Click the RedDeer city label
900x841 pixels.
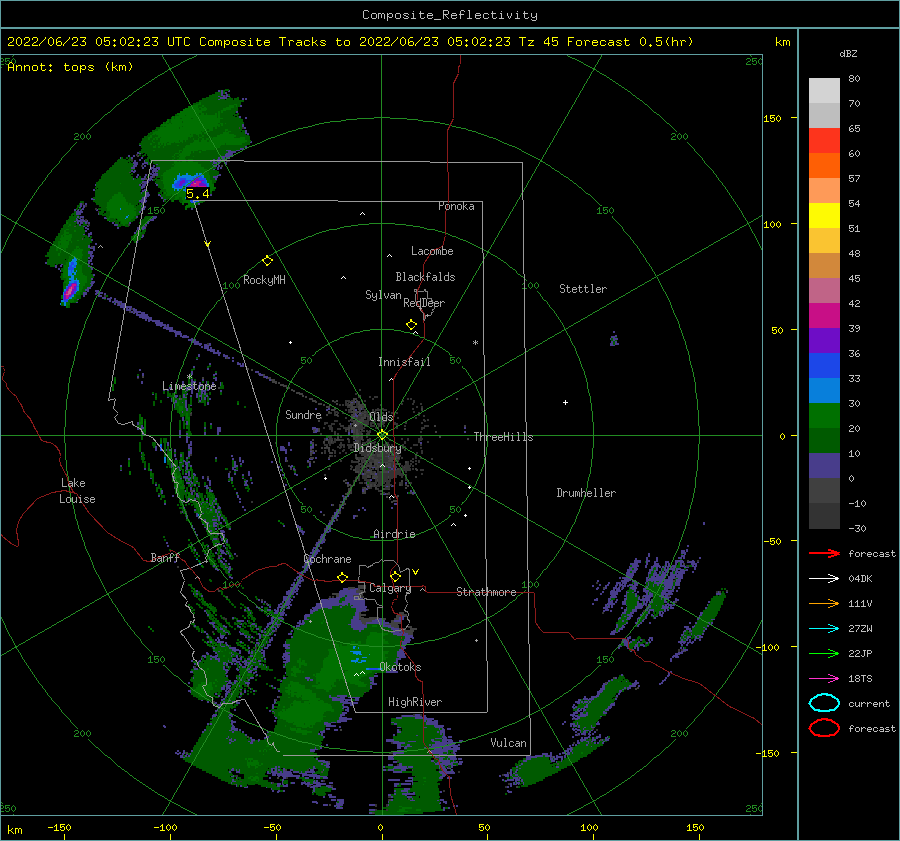click(x=424, y=303)
